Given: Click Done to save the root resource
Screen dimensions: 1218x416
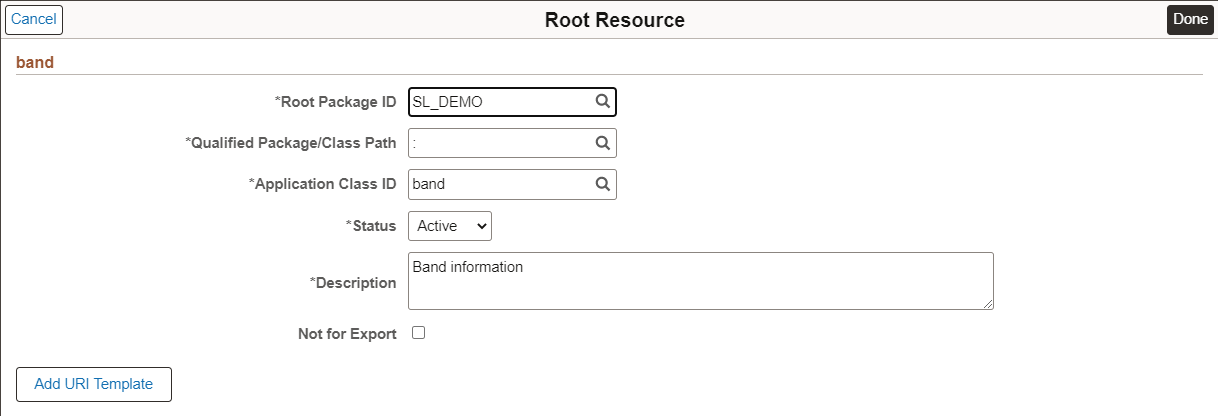Looking at the screenshot, I should pyautogui.click(x=1190, y=19).
